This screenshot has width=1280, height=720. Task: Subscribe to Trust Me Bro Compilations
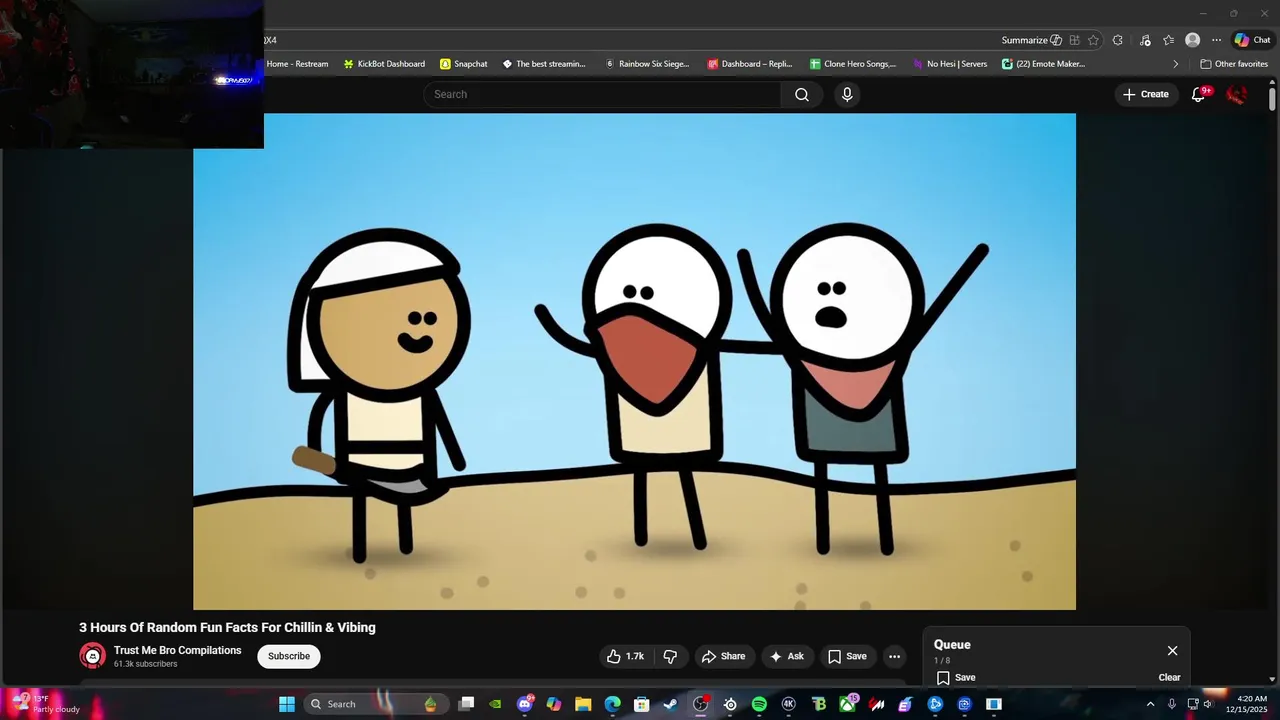(289, 656)
